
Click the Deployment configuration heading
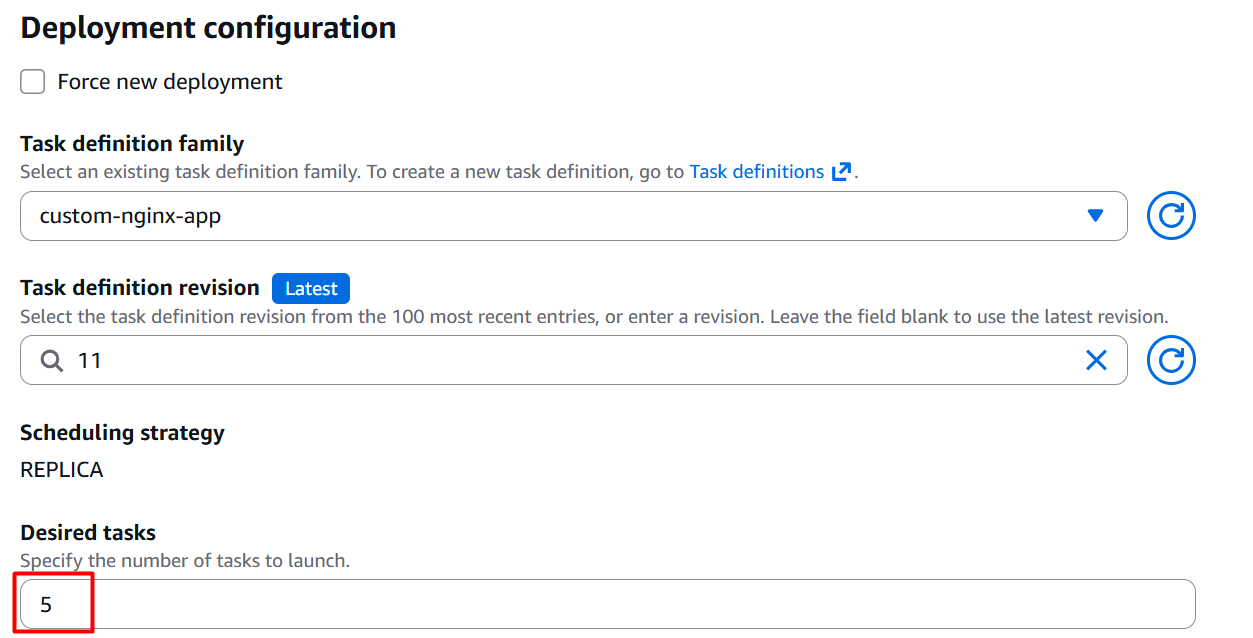(x=208, y=28)
